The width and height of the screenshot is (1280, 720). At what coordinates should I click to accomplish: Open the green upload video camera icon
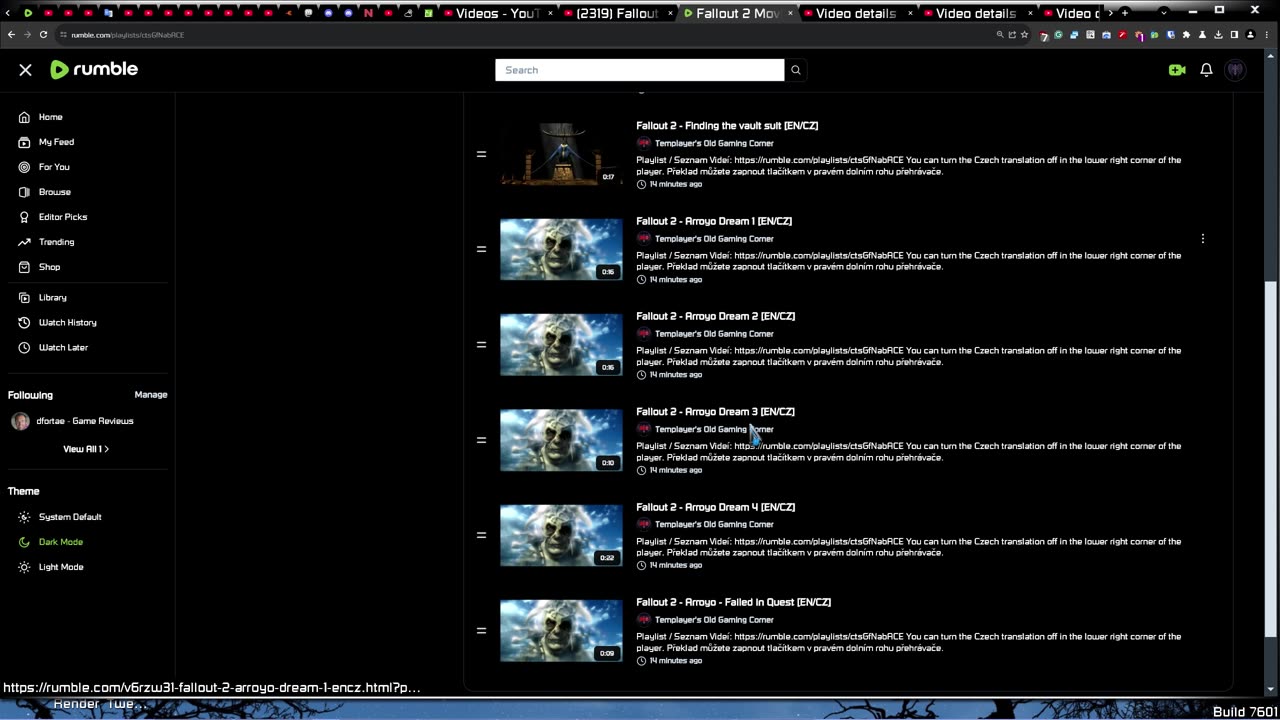pyautogui.click(x=1177, y=70)
